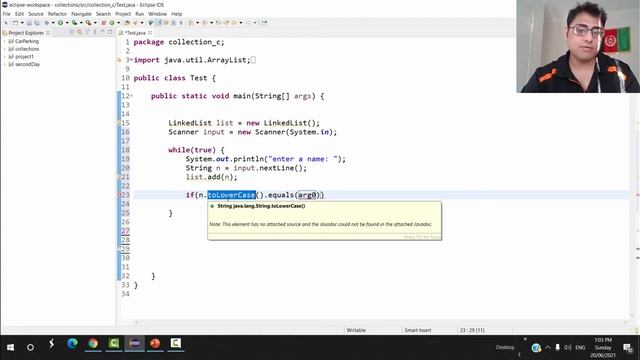Screen dimensions: 640x360
Task: Click the Back navigation arrow icon
Action: coord(233,23)
